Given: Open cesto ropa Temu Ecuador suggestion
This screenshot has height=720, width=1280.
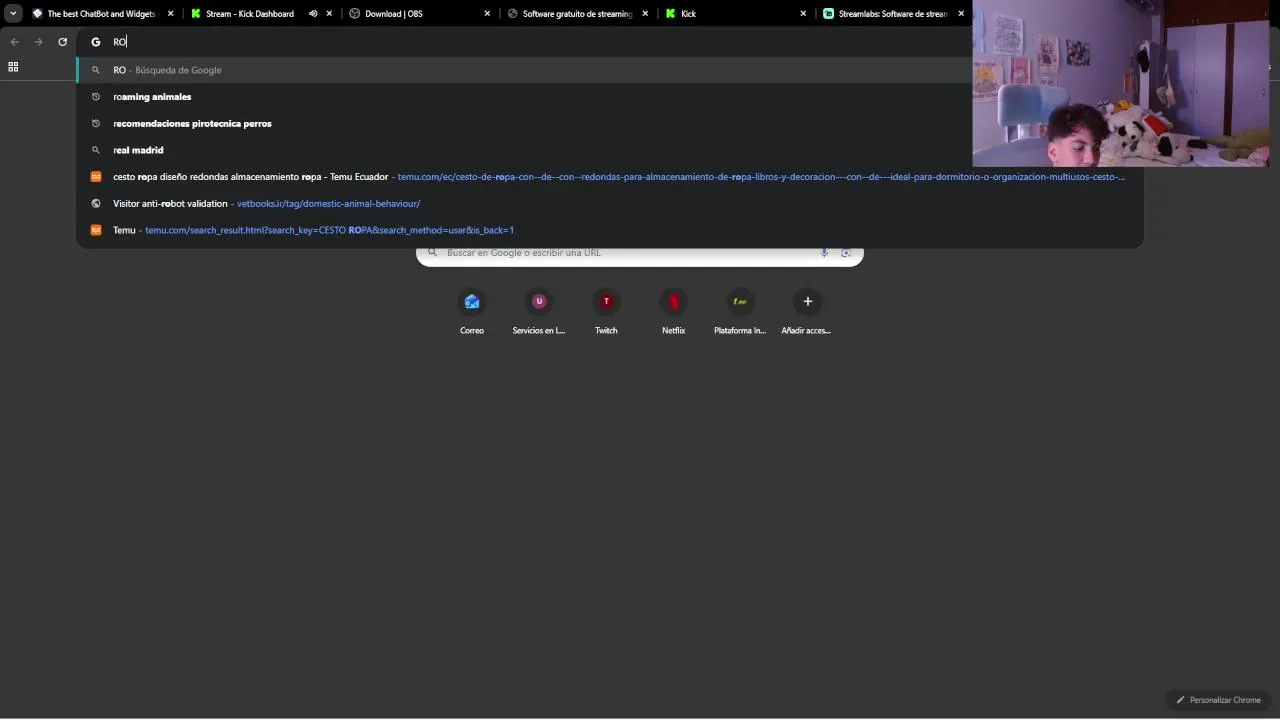Looking at the screenshot, I should pos(610,177).
